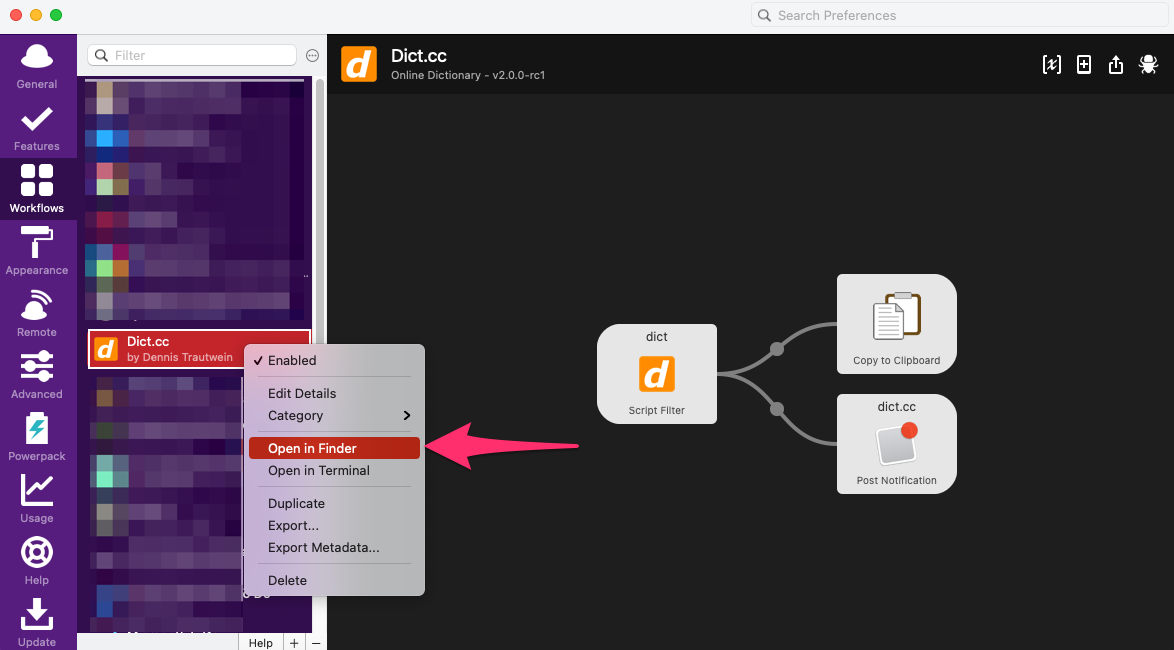
Task: Click the window zoom green button
Action: click(x=56, y=15)
